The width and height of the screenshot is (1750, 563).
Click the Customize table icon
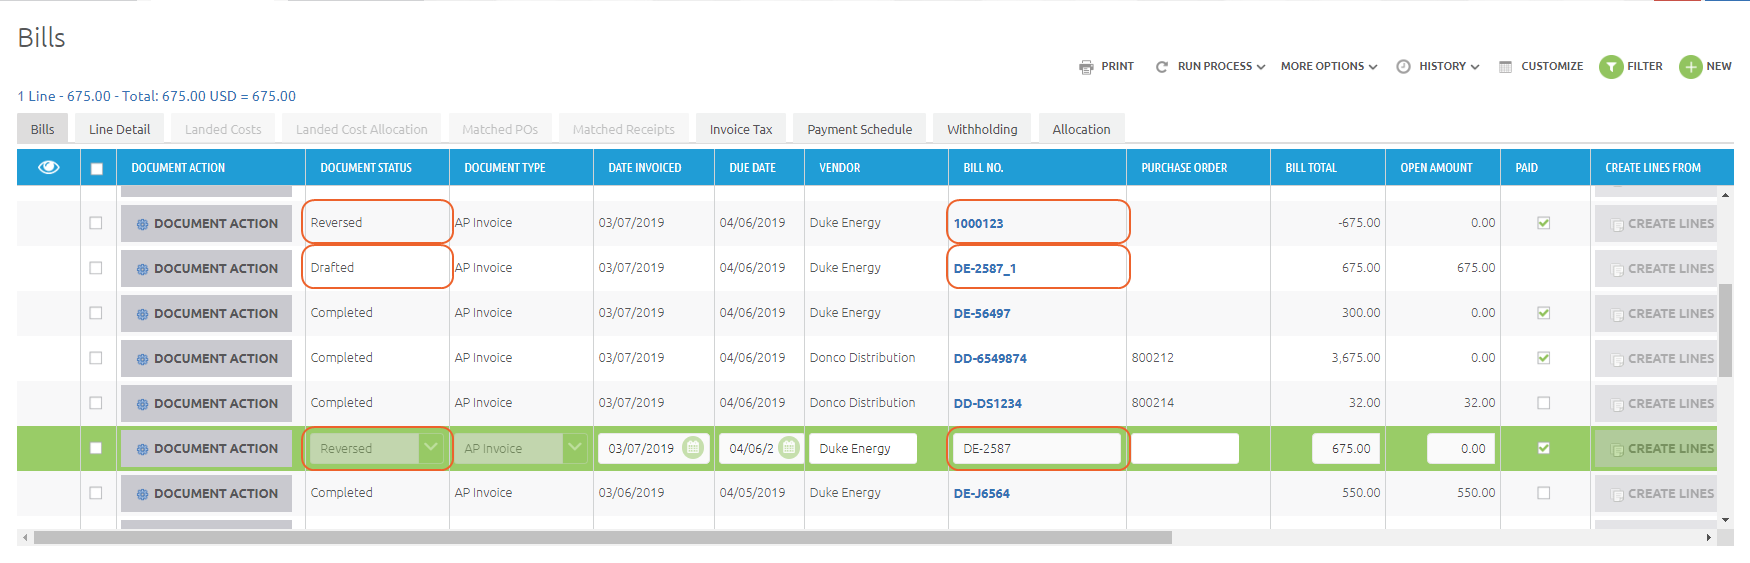[x=1505, y=67]
